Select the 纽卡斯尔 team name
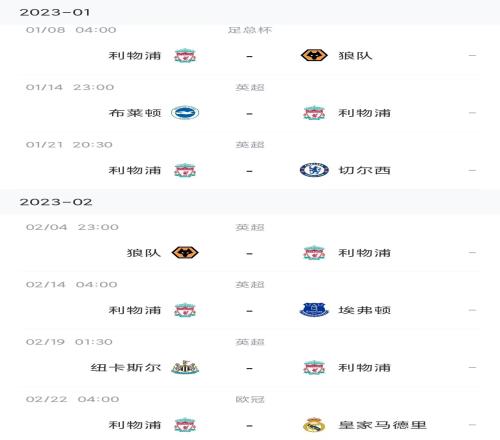 pos(126,368)
